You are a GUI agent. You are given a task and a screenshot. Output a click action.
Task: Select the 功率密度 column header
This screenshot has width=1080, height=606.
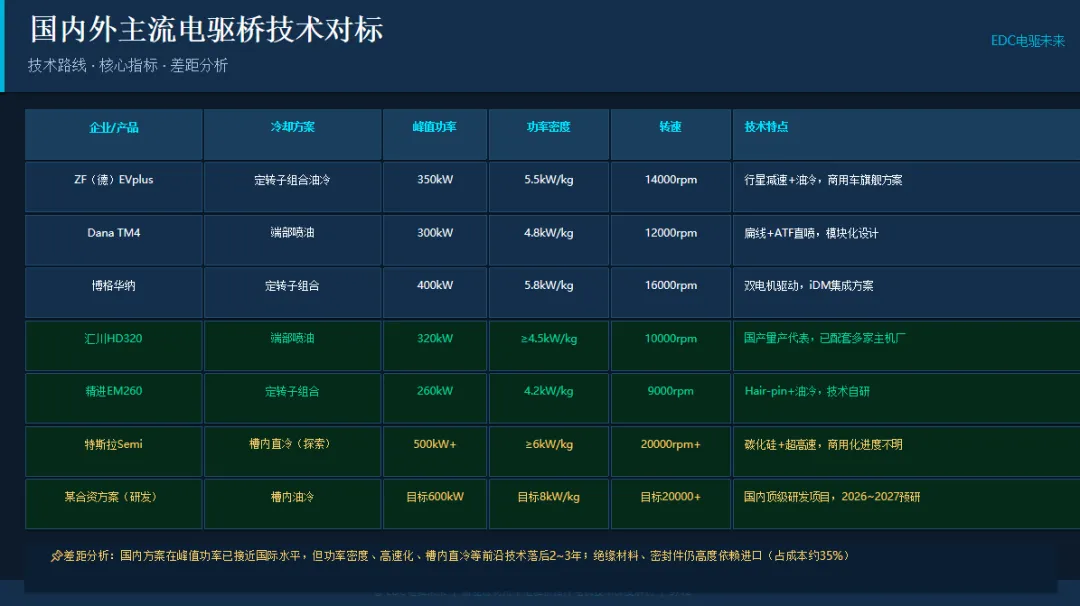549,134
